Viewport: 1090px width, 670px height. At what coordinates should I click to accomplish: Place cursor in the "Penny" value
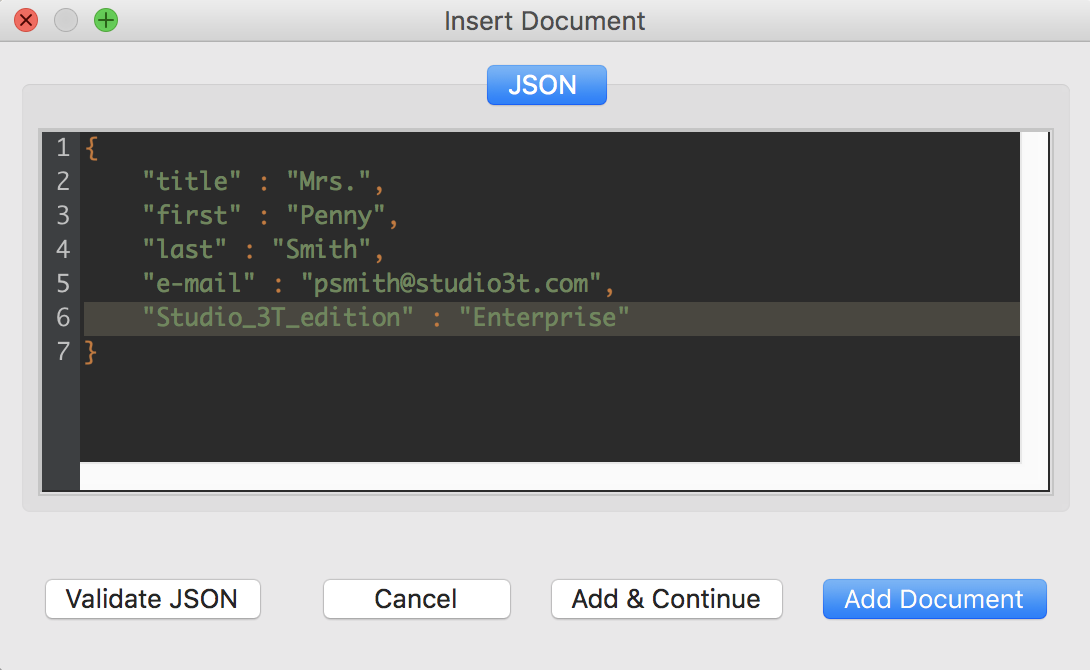pyautogui.click(x=336, y=216)
